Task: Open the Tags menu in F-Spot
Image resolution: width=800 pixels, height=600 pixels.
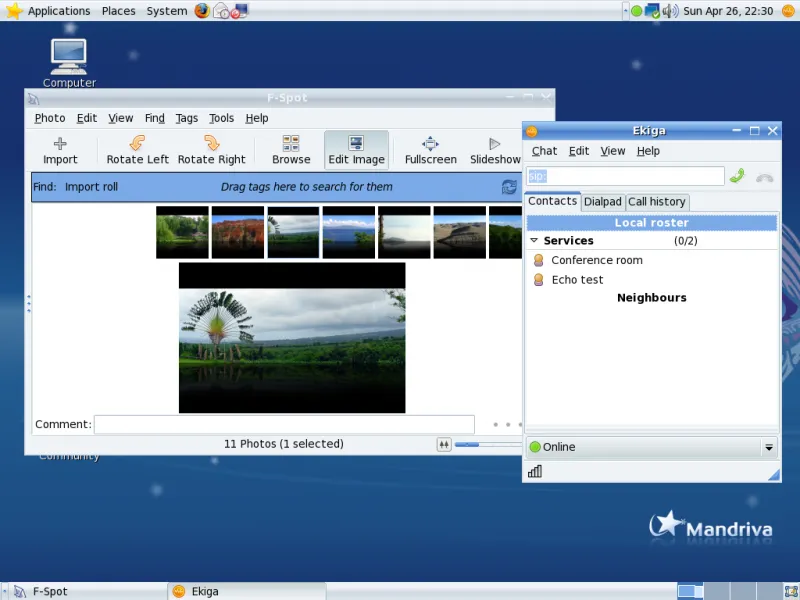Action: 187,118
